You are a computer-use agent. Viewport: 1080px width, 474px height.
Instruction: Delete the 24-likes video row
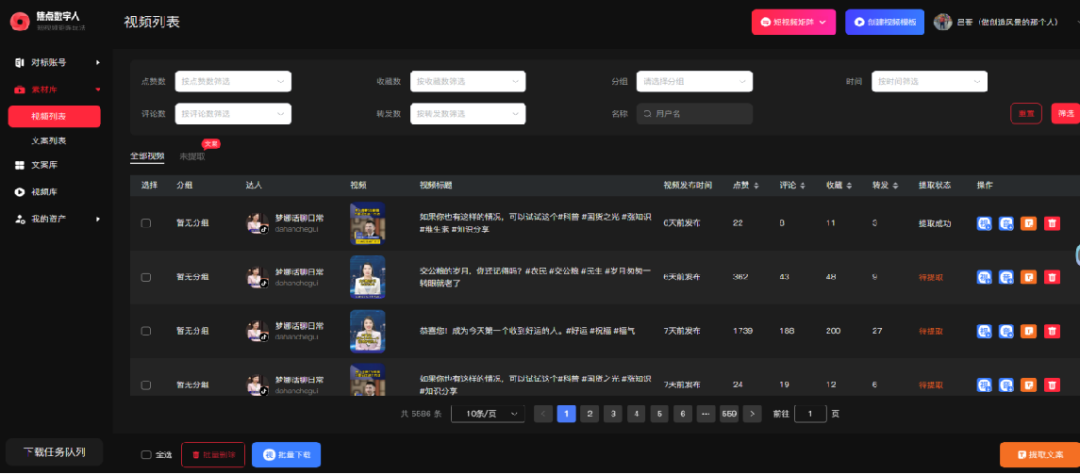(1052, 384)
